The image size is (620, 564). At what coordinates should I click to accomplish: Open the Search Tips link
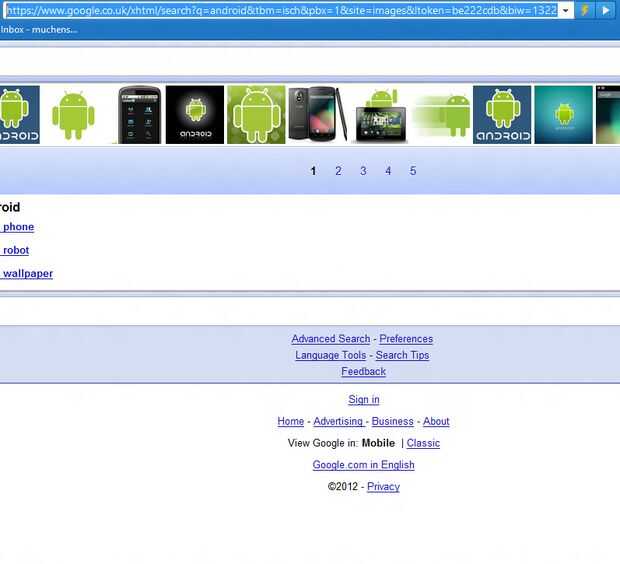tap(403, 355)
